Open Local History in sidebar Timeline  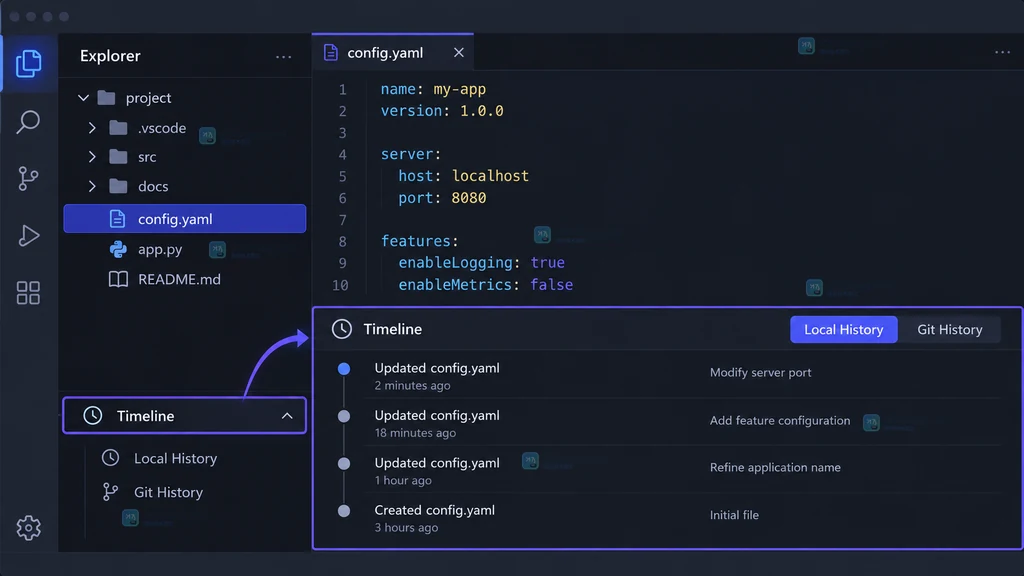(175, 458)
